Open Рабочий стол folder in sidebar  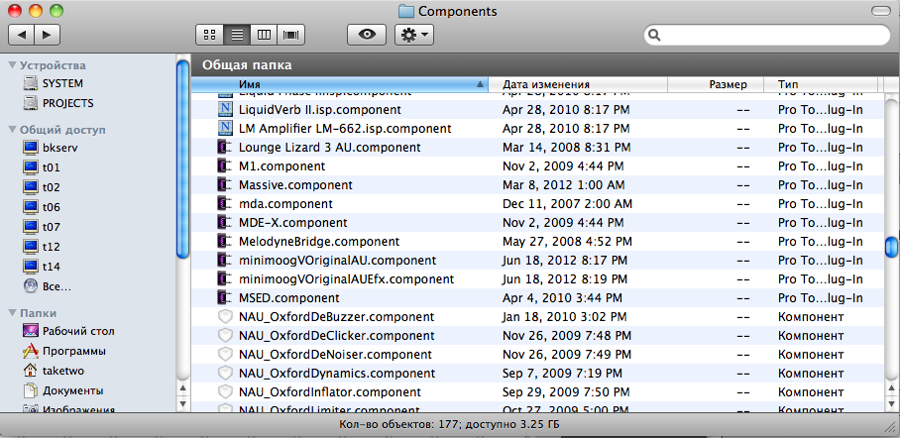(68, 331)
